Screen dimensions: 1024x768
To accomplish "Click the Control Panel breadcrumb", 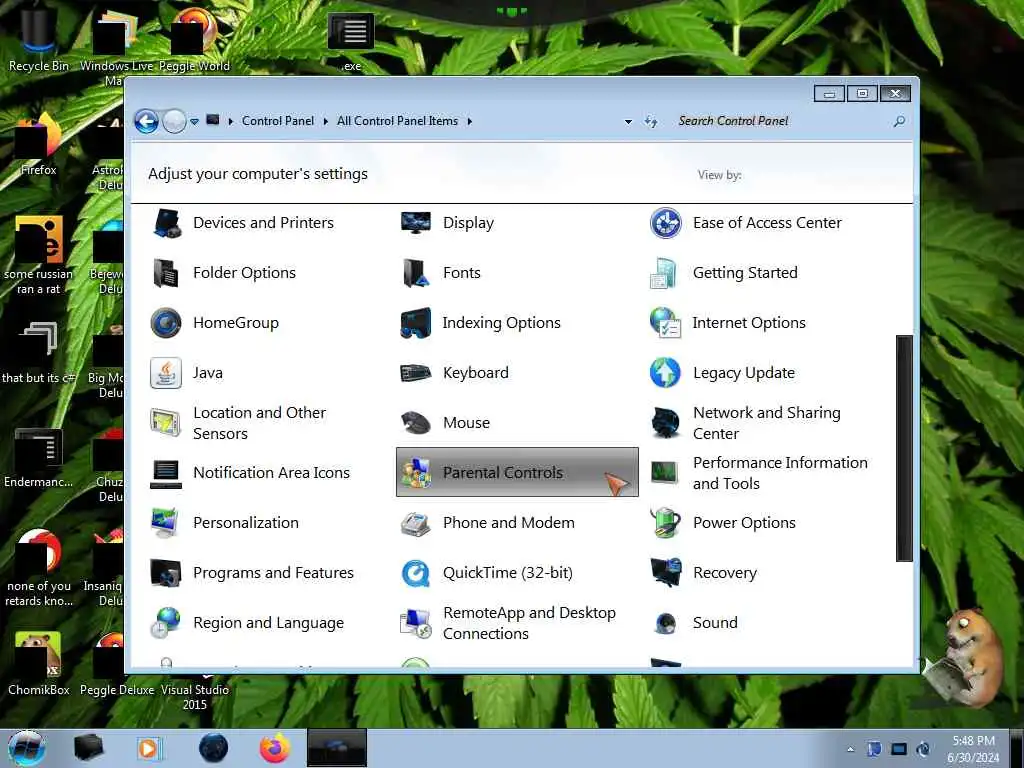I will pyautogui.click(x=278, y=121).
